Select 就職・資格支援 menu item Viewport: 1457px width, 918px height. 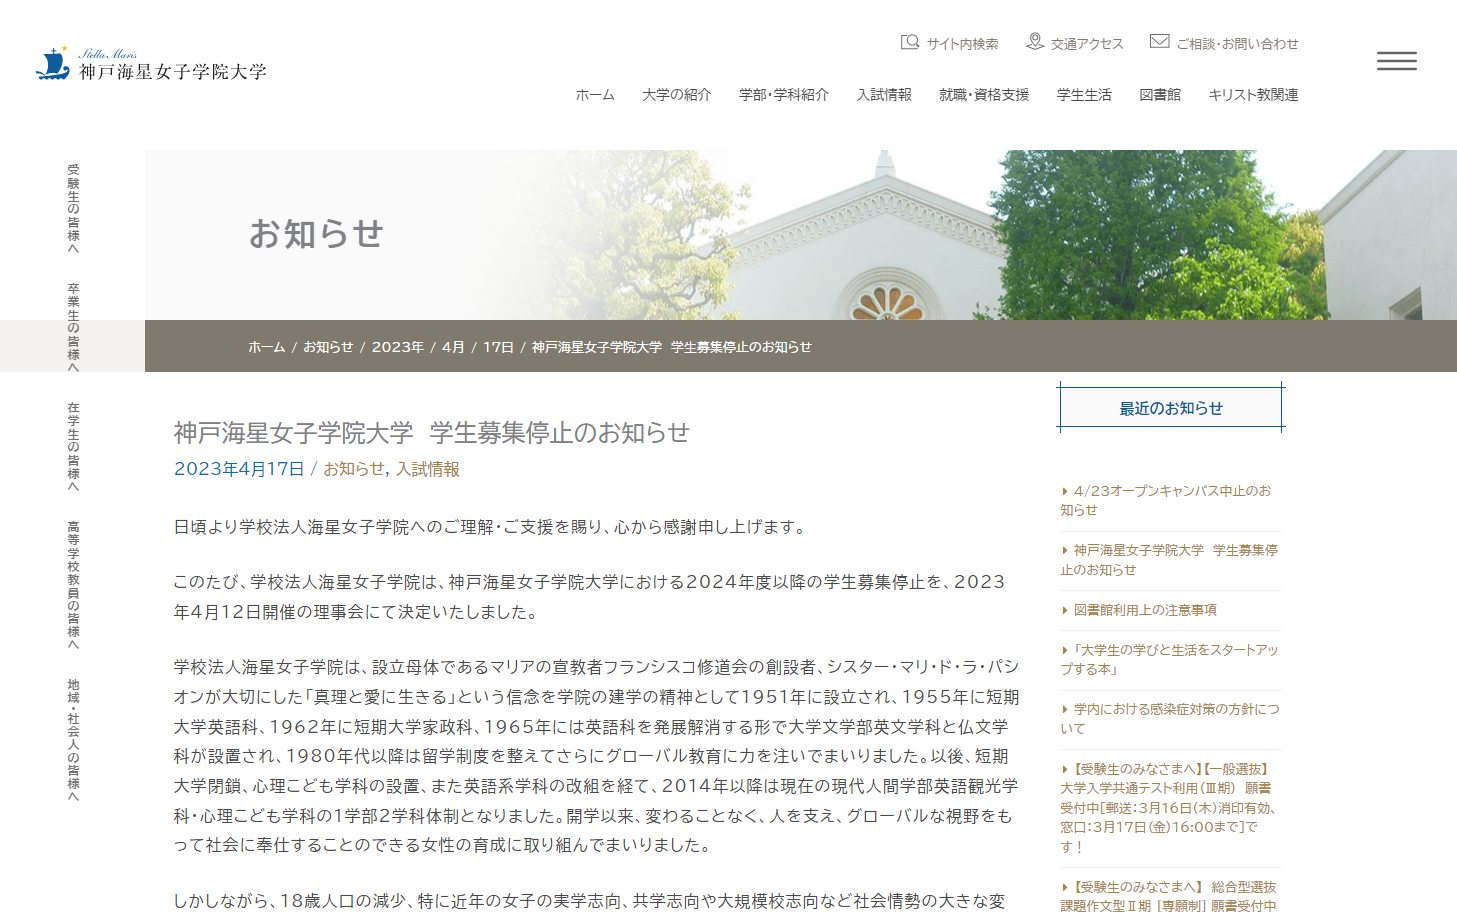(x=984, y=95)
